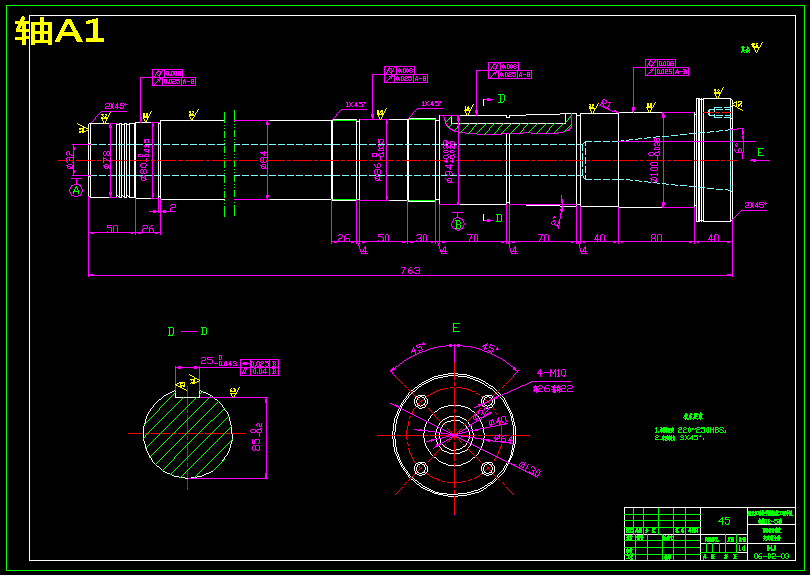The width and height of the screenshot is (810, 575).
Task: Click the left 45° angle dimension in view E
Action: tap(417, 348)
